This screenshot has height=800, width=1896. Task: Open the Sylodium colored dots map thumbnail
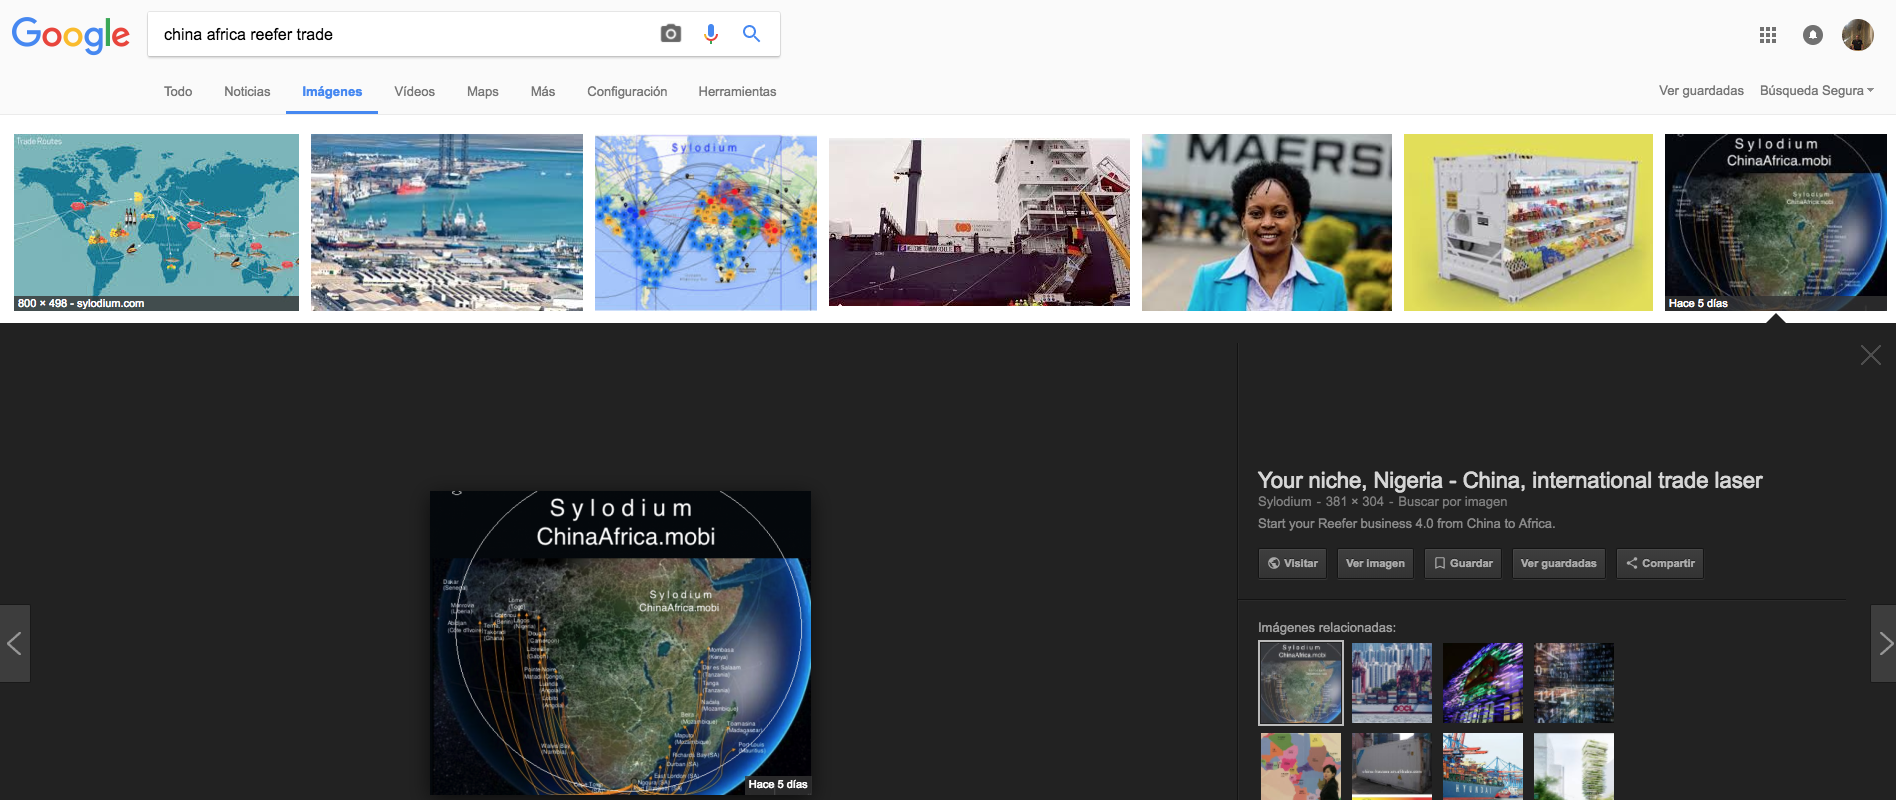pyautogui.click(x=706, y=222)
